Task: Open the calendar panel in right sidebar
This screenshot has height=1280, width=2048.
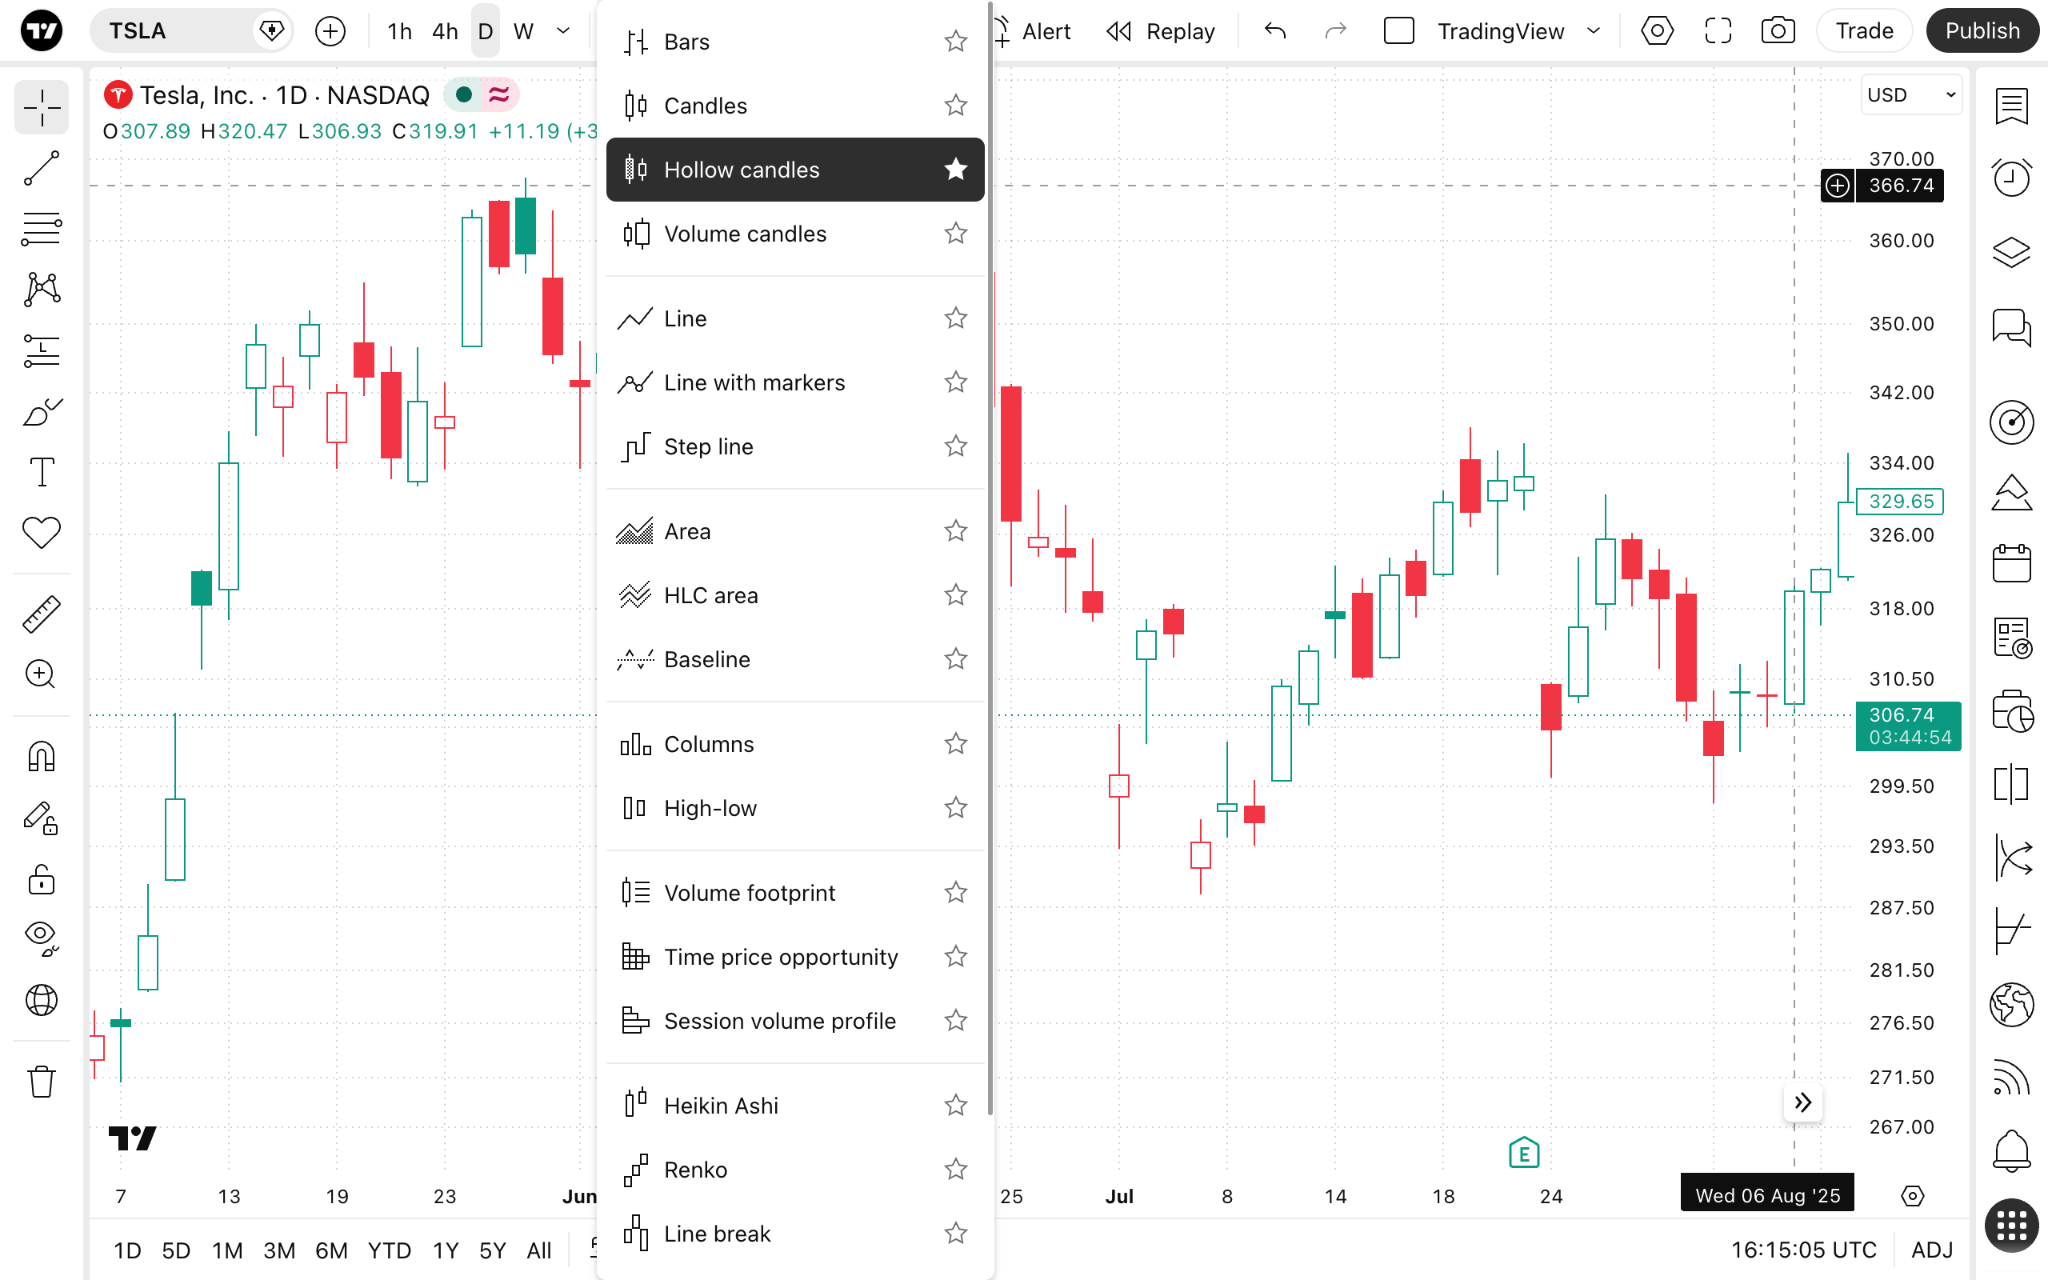Action: (x=2011, y=563)
